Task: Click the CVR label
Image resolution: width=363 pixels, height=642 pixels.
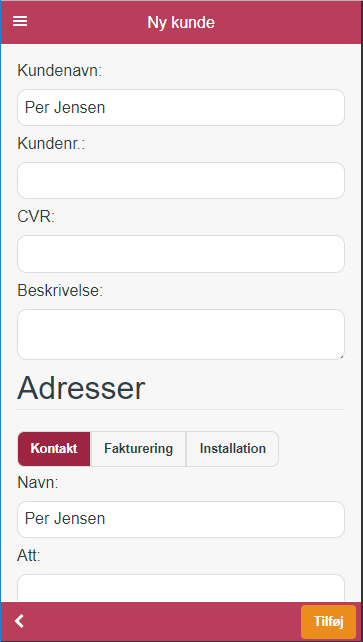Action: point(36,217)
